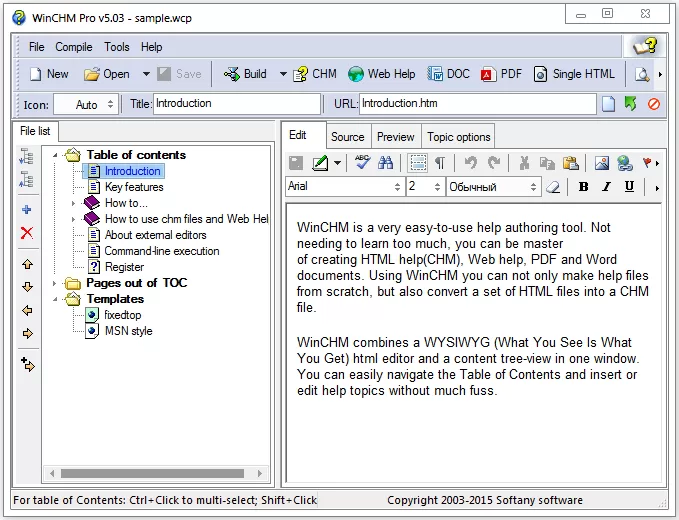679x520 pixels.
Task: Move item down with down arrow icon
Action: [x=27, y=287]
